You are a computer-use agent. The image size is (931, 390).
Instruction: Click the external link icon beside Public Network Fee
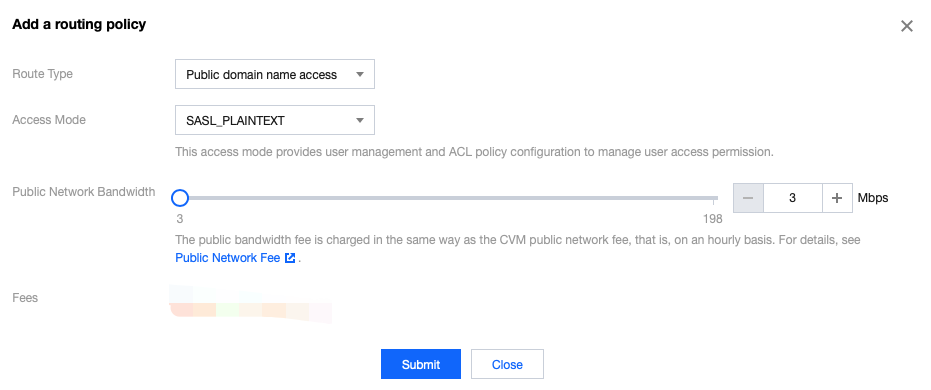point(290,258)
